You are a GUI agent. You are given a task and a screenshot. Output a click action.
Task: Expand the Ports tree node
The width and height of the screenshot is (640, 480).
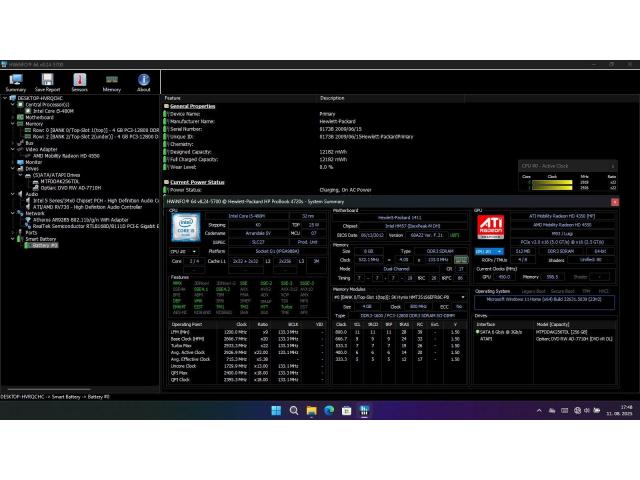tap(13, 232)
